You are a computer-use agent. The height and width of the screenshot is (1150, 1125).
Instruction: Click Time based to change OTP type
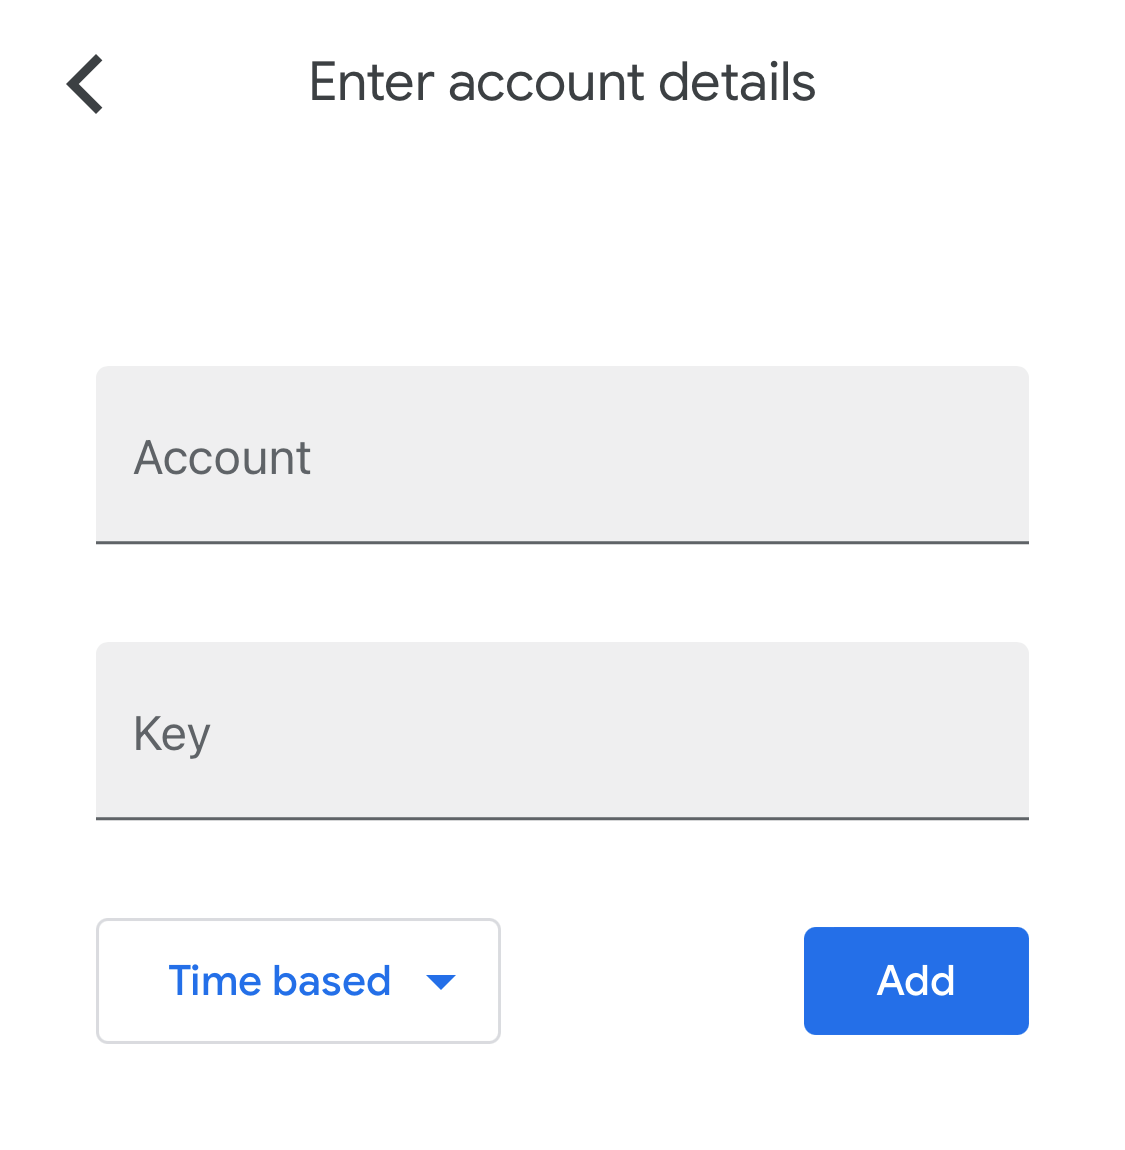(x=279, y=981)
